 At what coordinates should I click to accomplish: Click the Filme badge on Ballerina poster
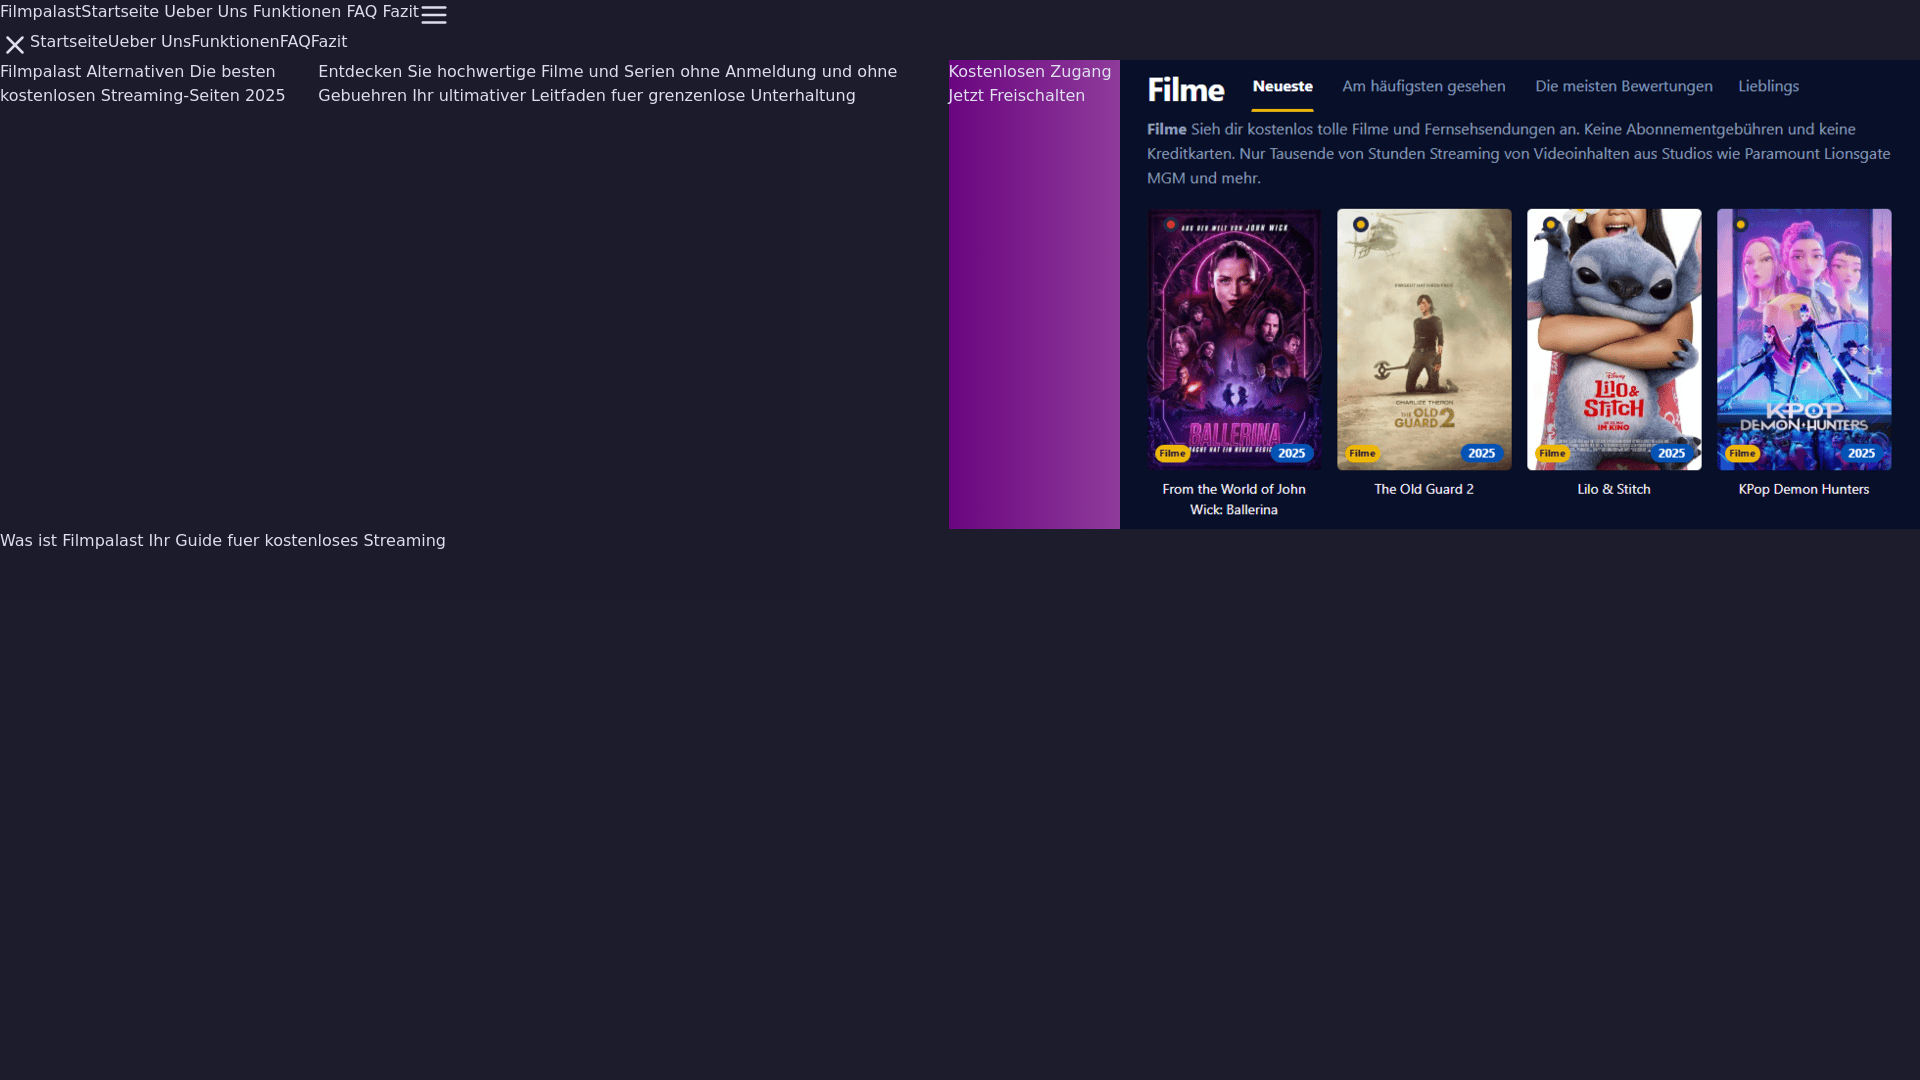[1172, 454]
